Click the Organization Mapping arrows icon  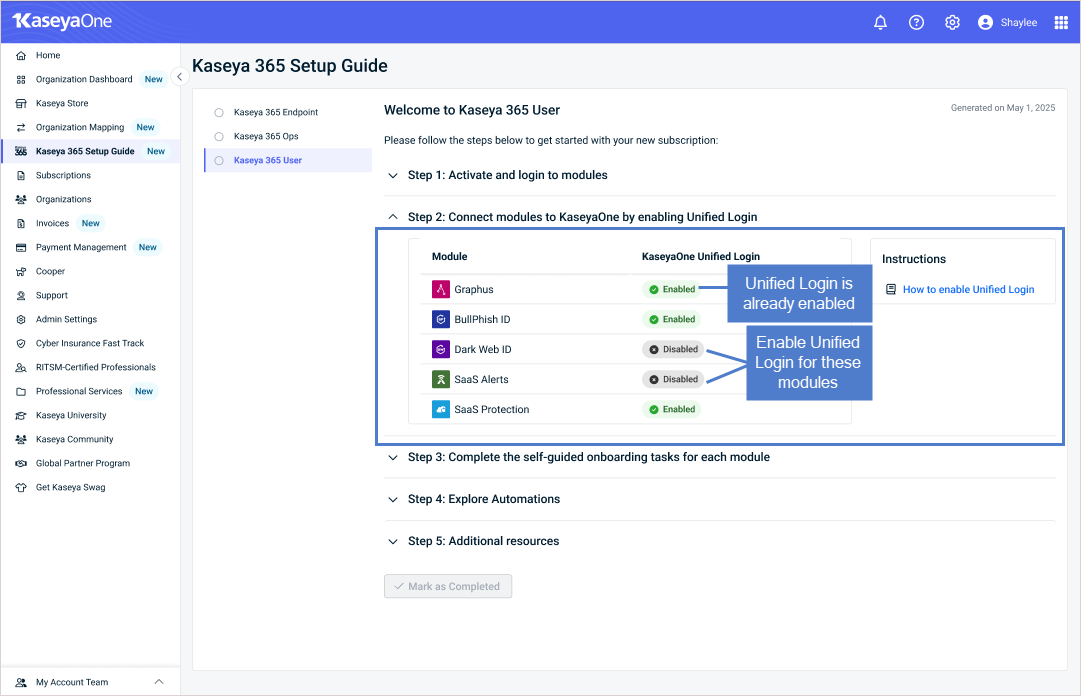pyautogui.click(x=21, y=127)
